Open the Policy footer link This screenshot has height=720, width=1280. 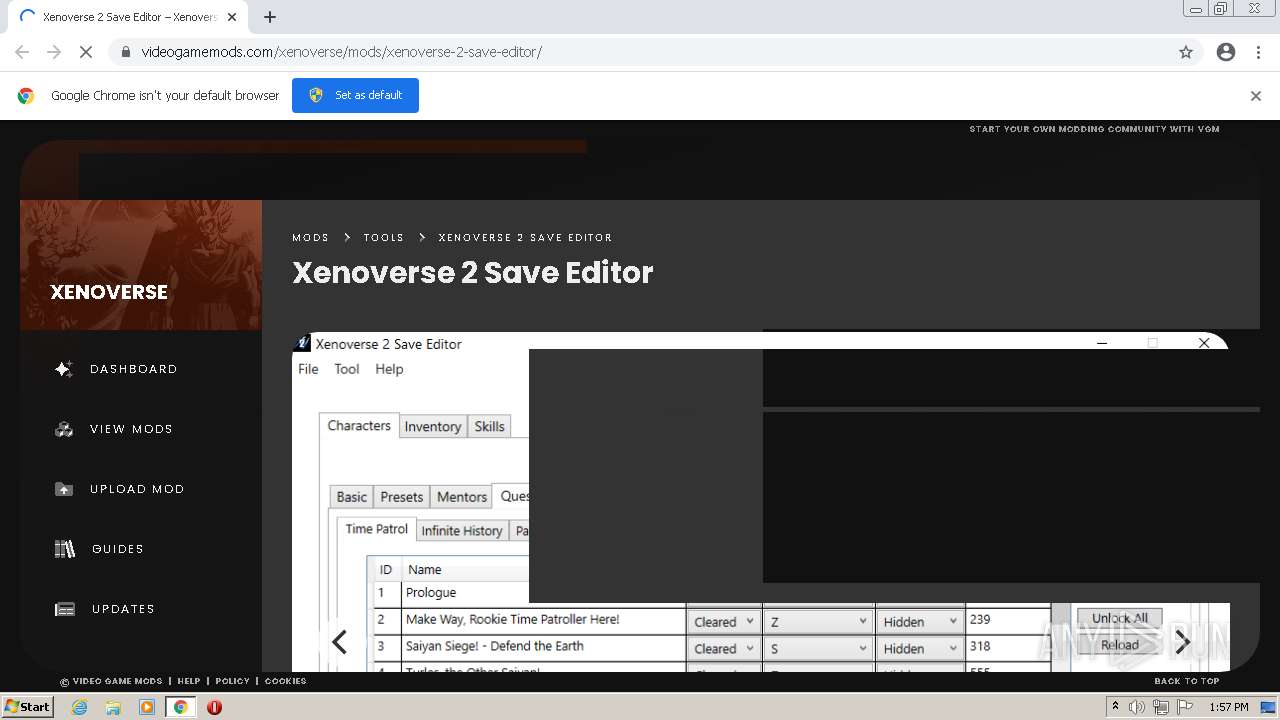click(232, 681)
